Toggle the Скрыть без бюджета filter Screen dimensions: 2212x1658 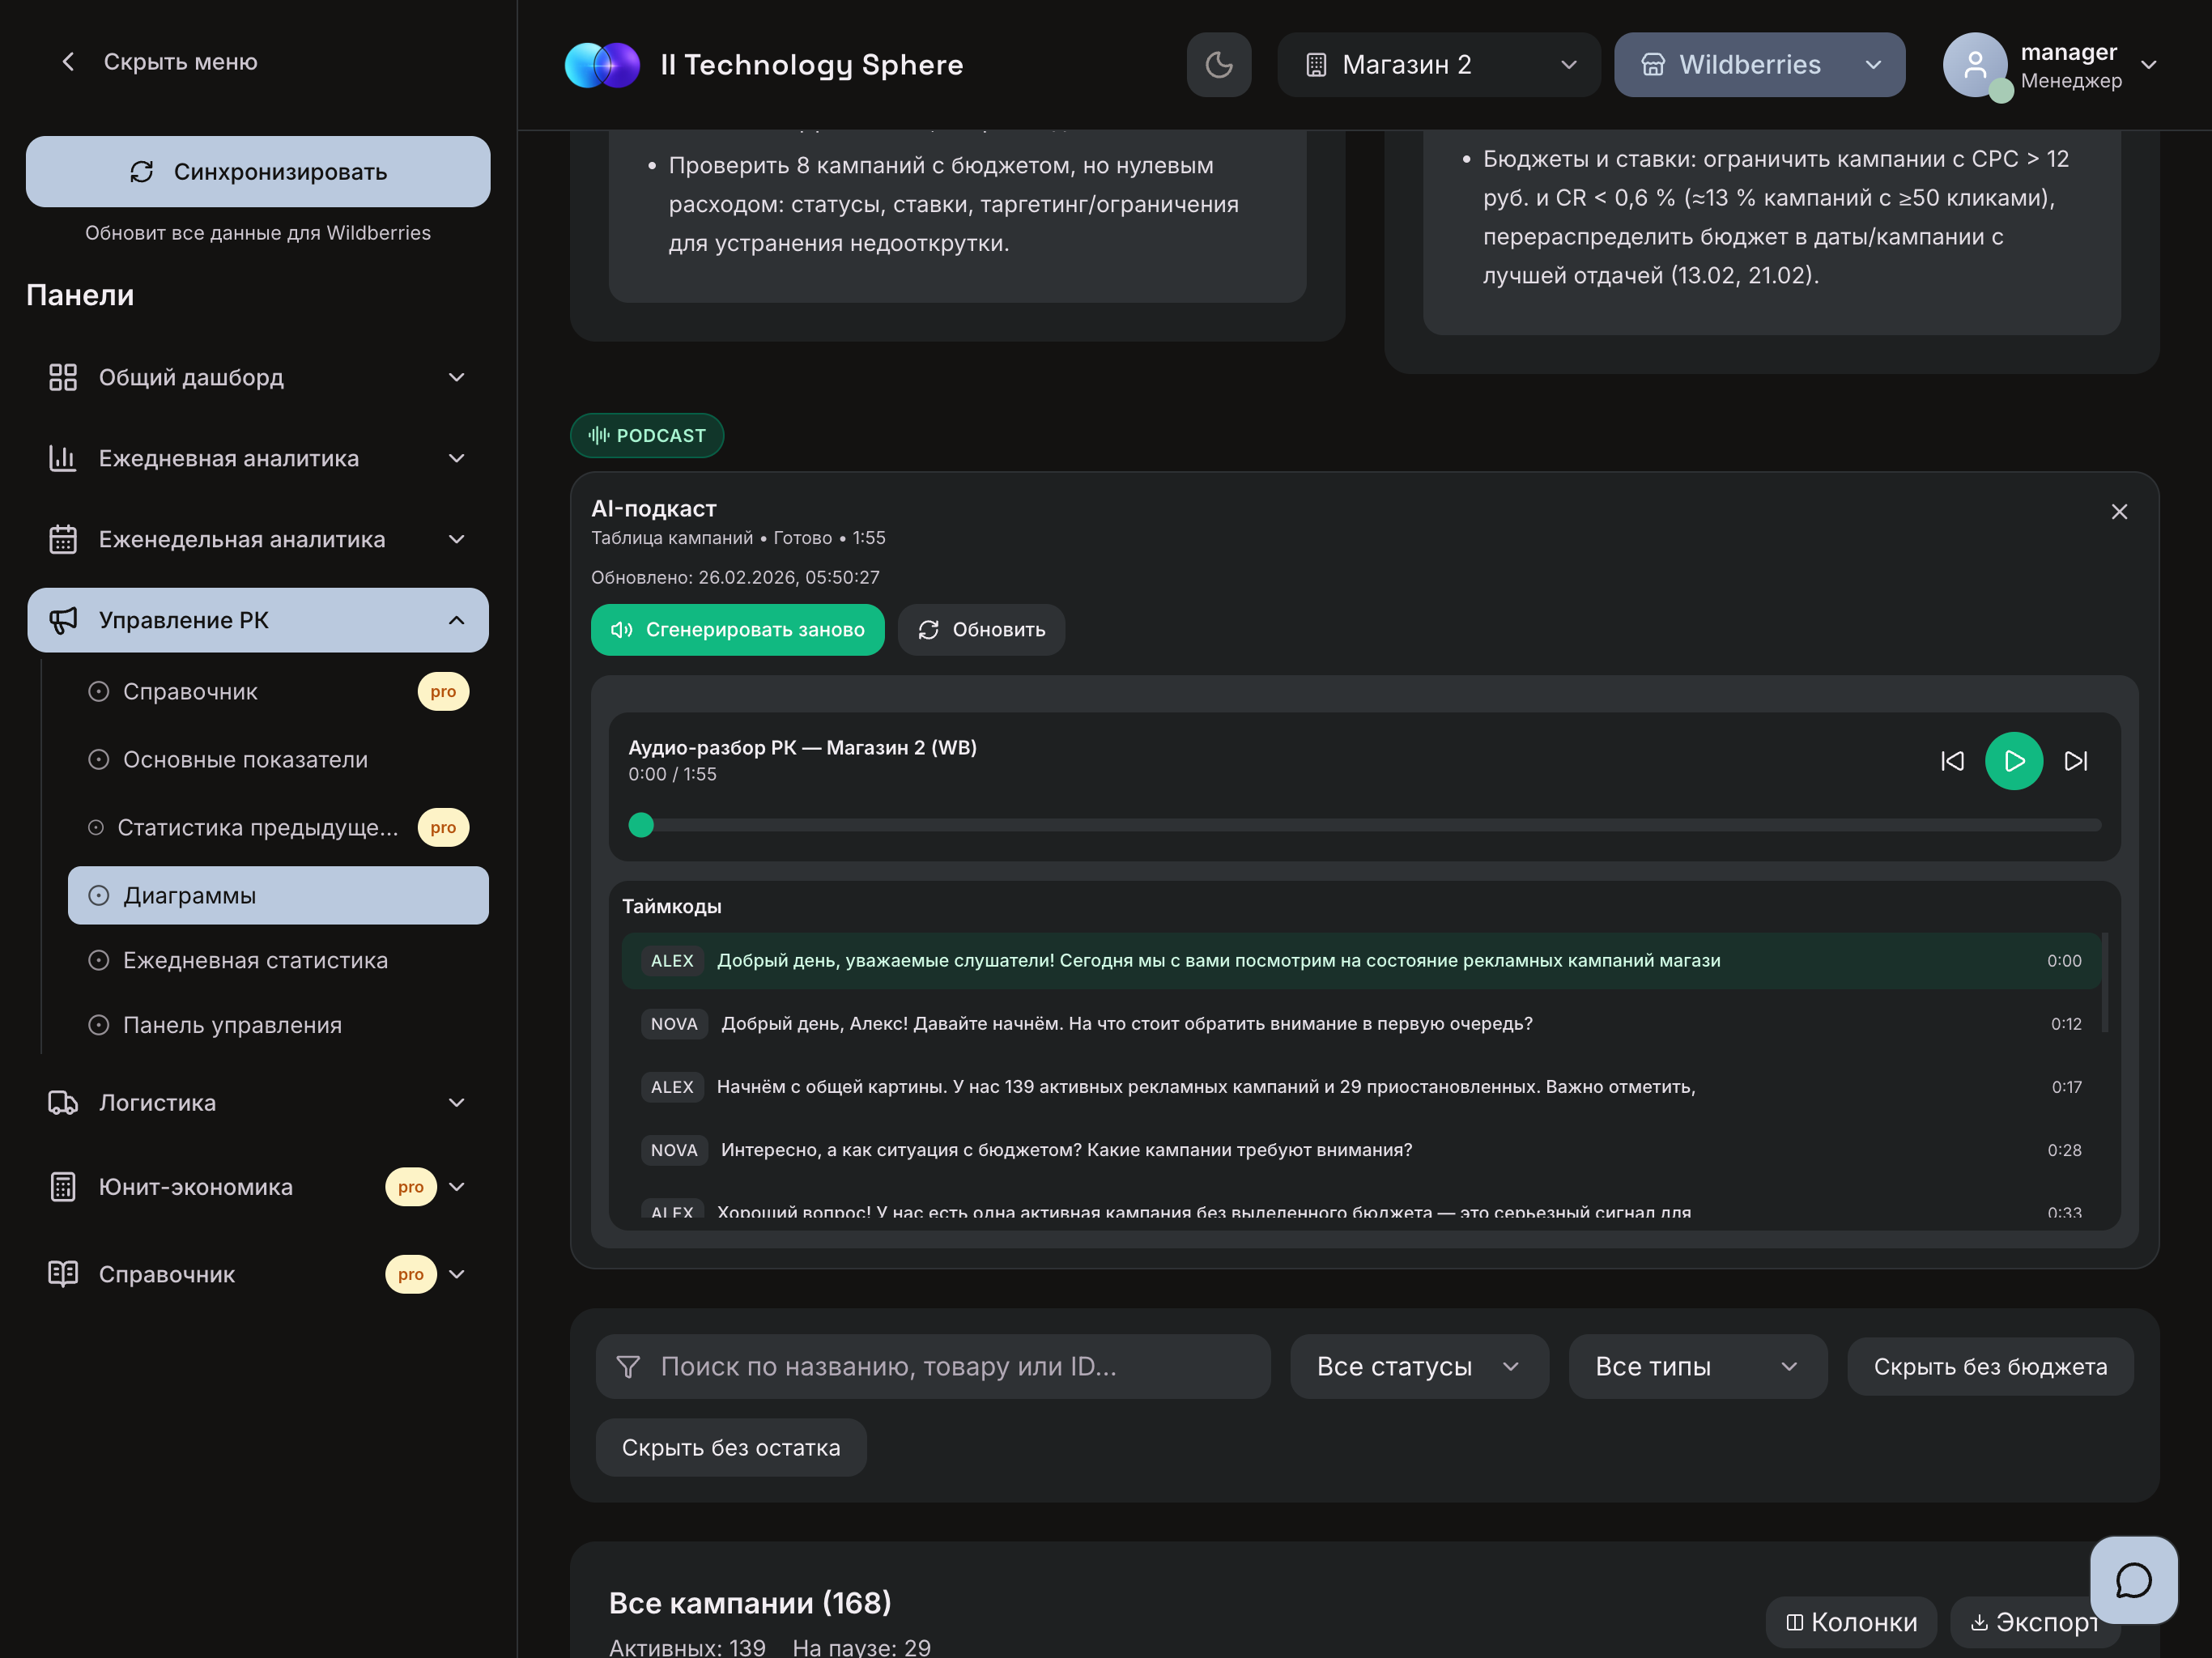[1989, 1366]
